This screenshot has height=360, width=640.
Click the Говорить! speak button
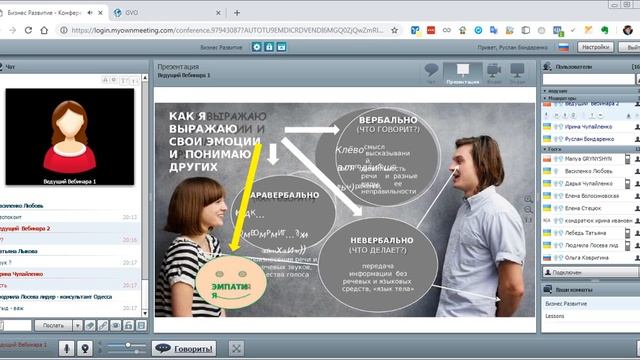click(184, 349)
